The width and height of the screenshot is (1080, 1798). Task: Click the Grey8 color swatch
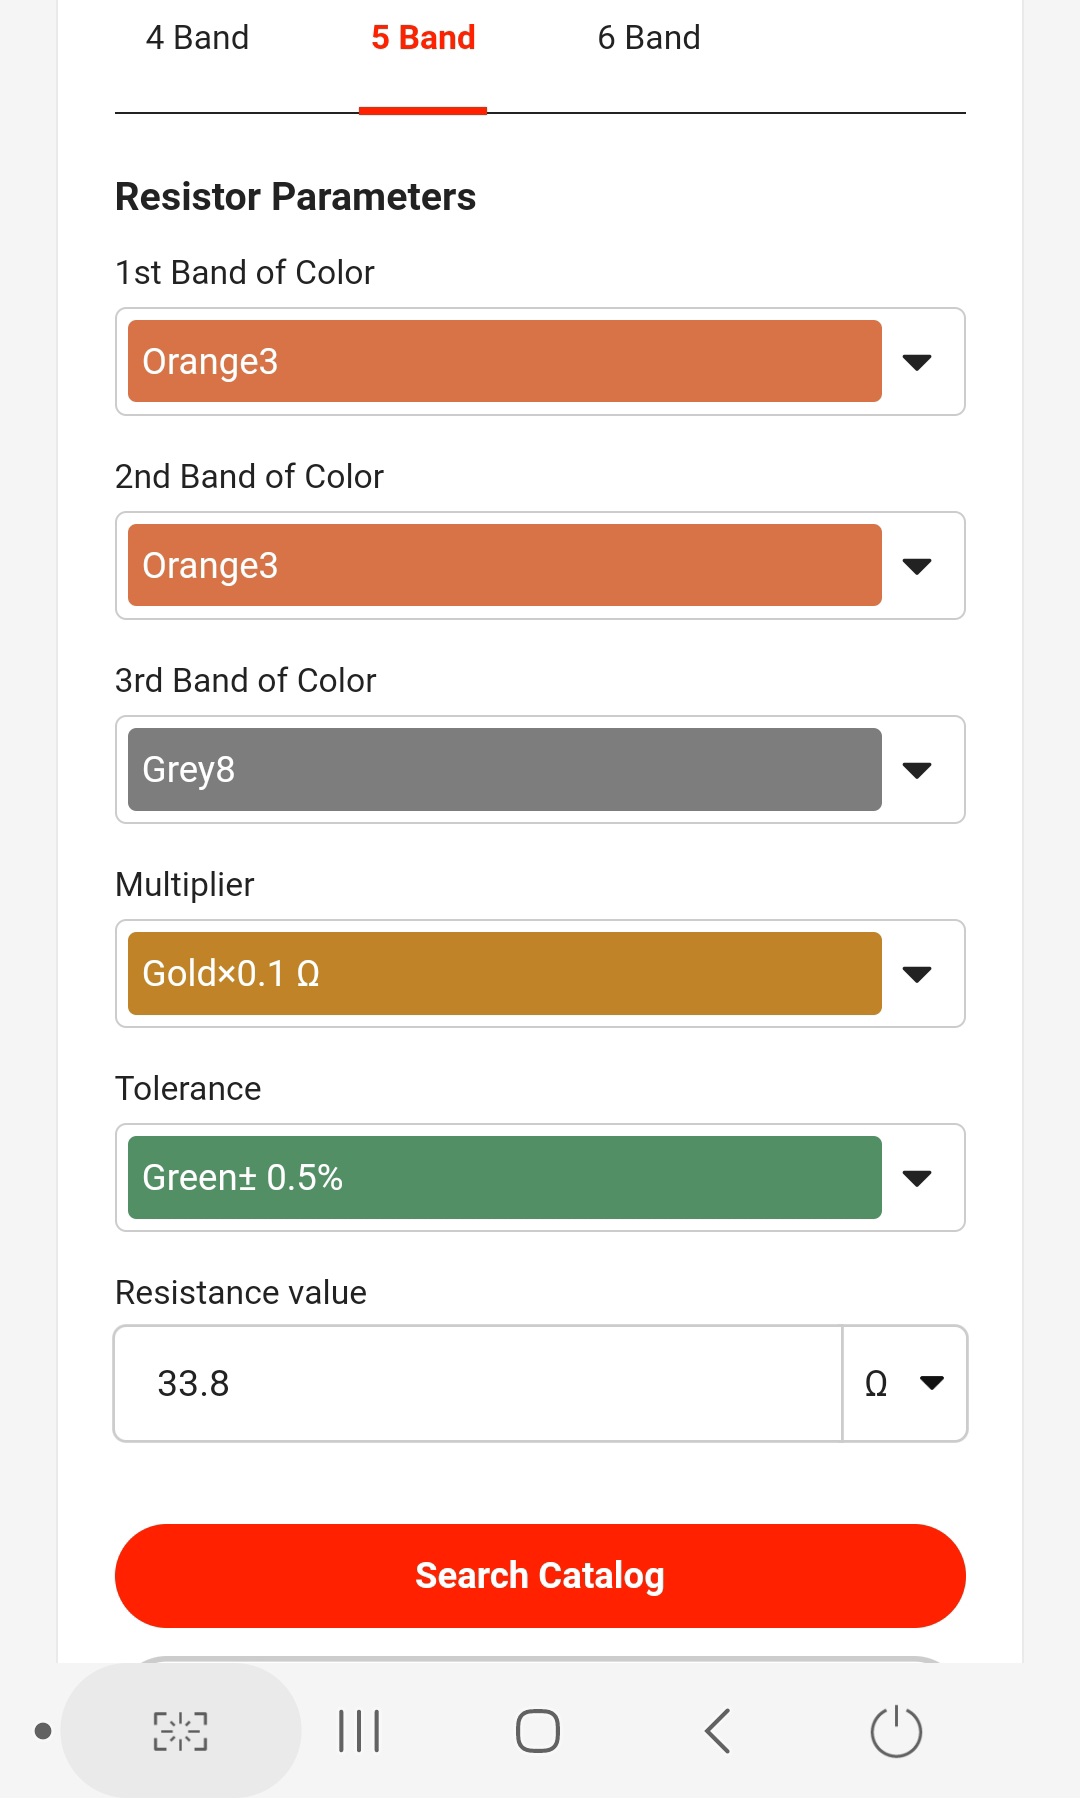pyautogui.click(x=505, y=770)
